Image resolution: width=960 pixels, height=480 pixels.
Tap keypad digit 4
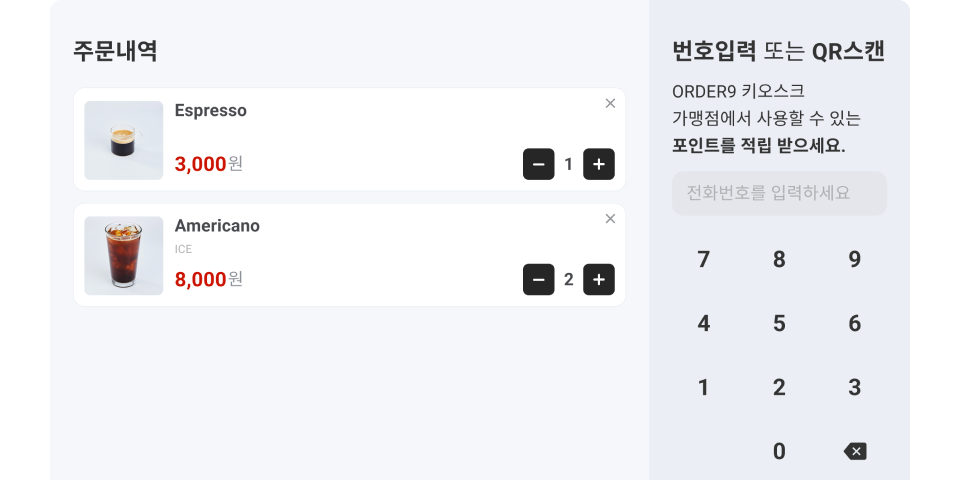(704, 323)
